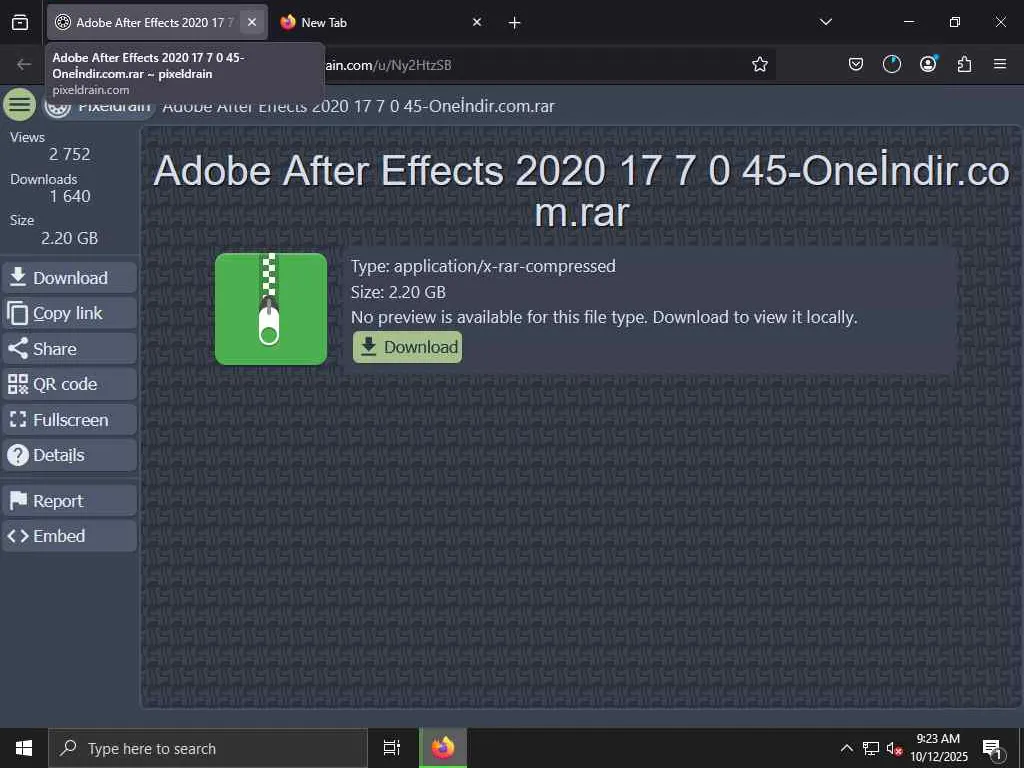The width and height of the screenshot is (1024, 768).
Task: Open Task View on the taskbar
Action: pos(392,748)
